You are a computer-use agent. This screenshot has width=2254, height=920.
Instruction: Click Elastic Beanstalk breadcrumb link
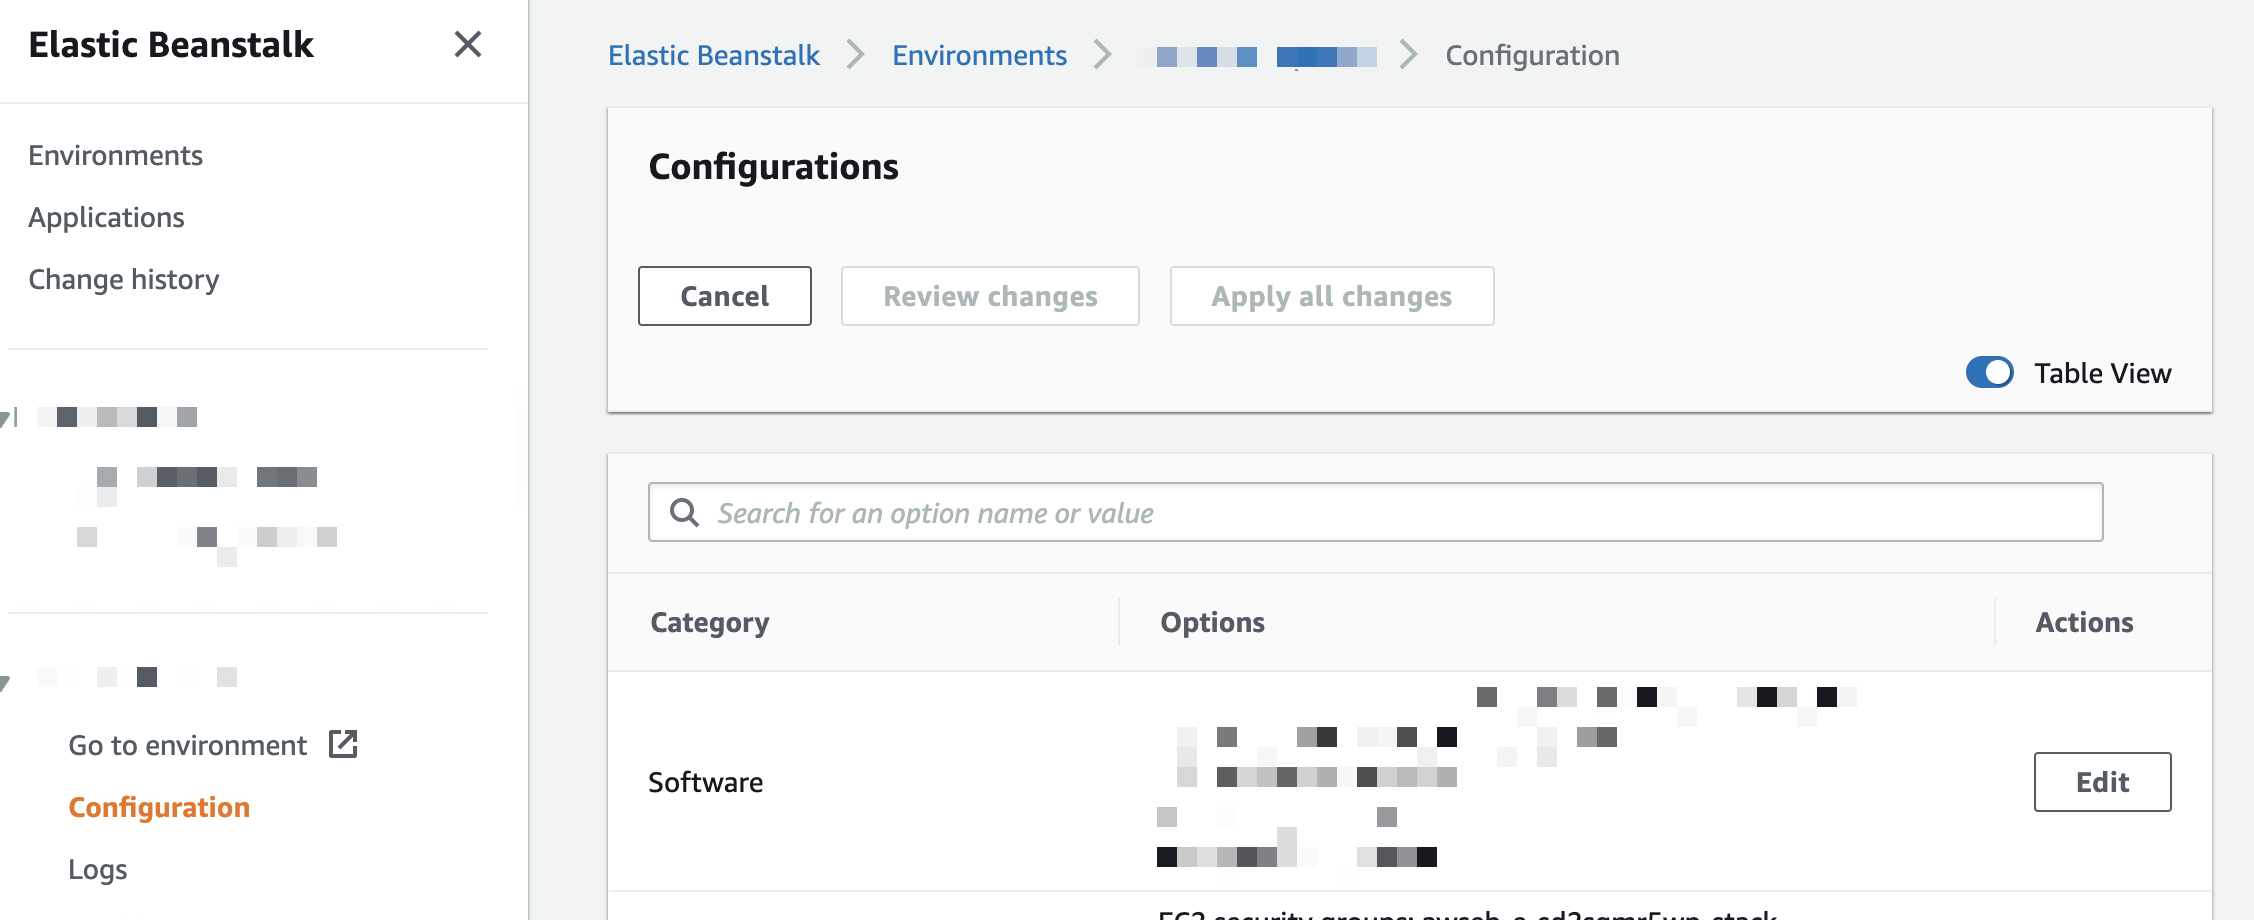(714, 55)
